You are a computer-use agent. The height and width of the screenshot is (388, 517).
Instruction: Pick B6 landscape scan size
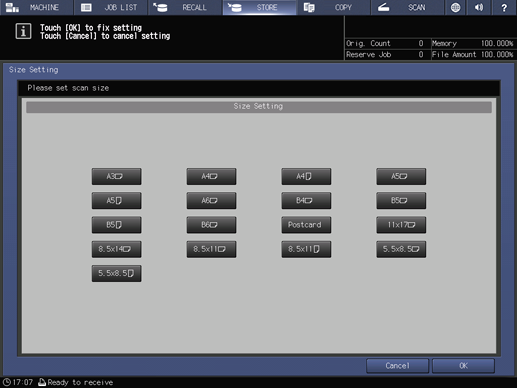(211, 225)
